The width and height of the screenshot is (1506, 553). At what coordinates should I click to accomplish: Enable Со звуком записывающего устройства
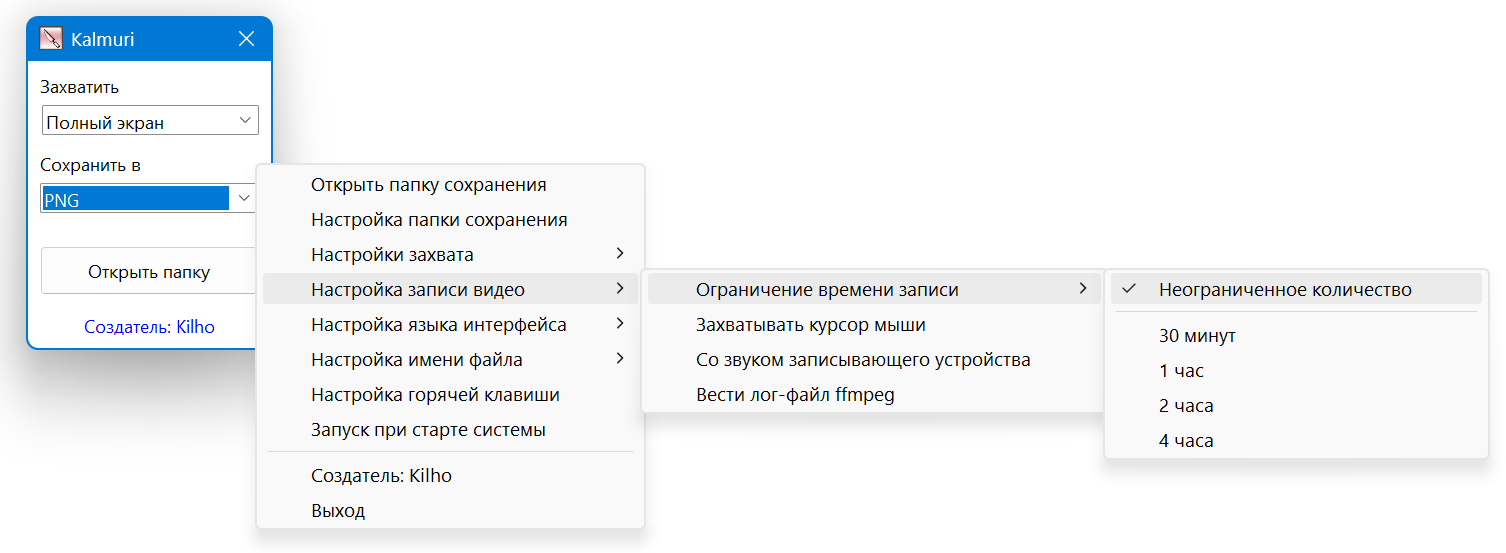click(863, 360)
